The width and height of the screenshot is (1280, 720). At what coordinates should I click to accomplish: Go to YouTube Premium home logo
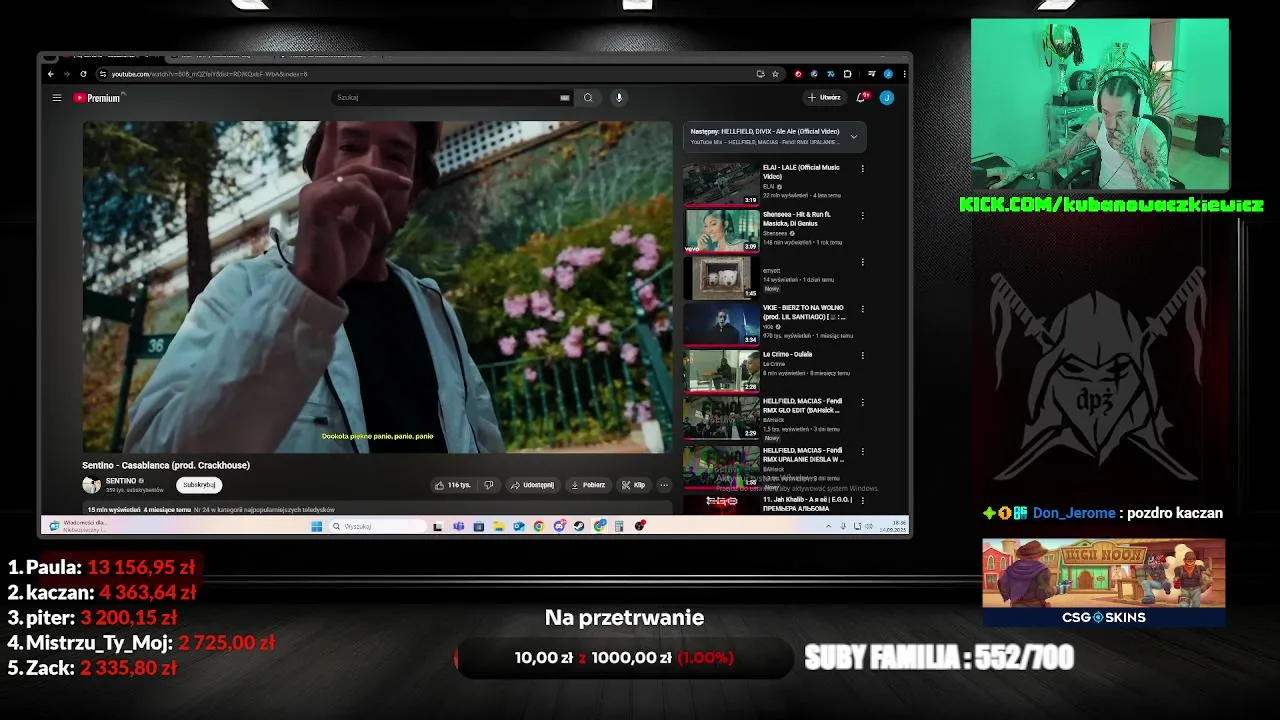[x=97, y=98]
